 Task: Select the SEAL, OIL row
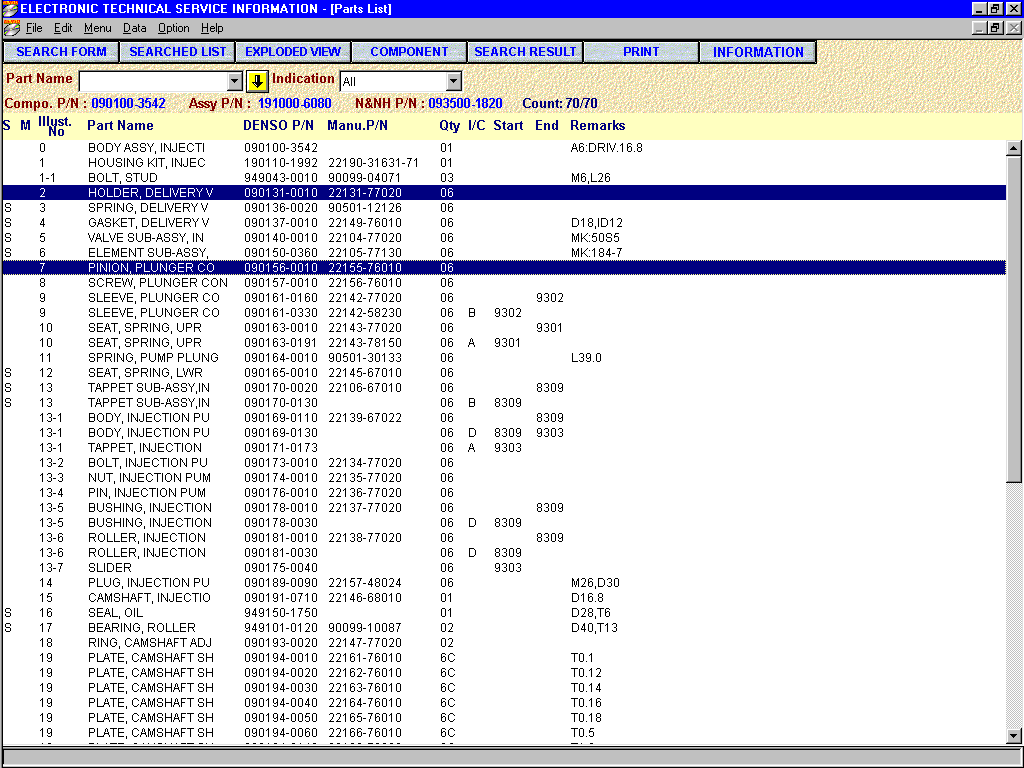pos(504,613)
